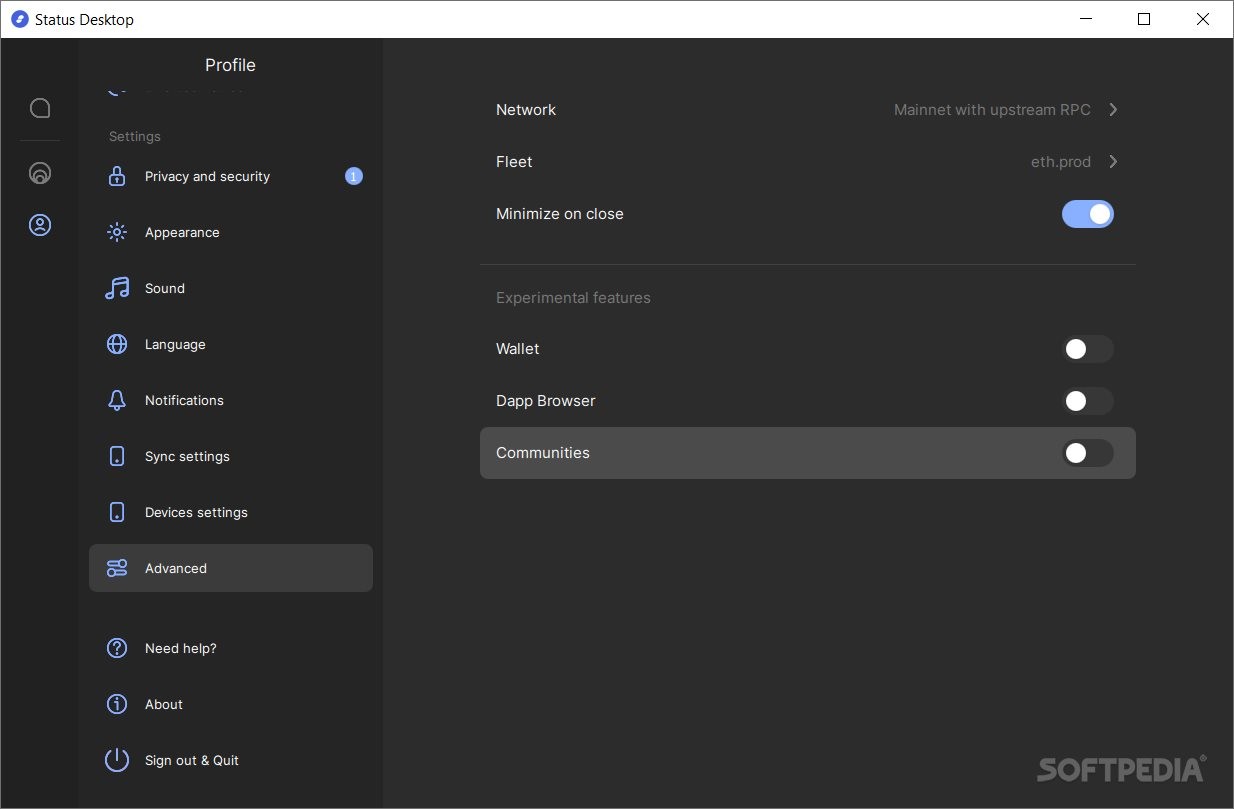1234x809 pixels.
Task: Click the 'eth.prod' fleet value
Action: coord(1061,162)
